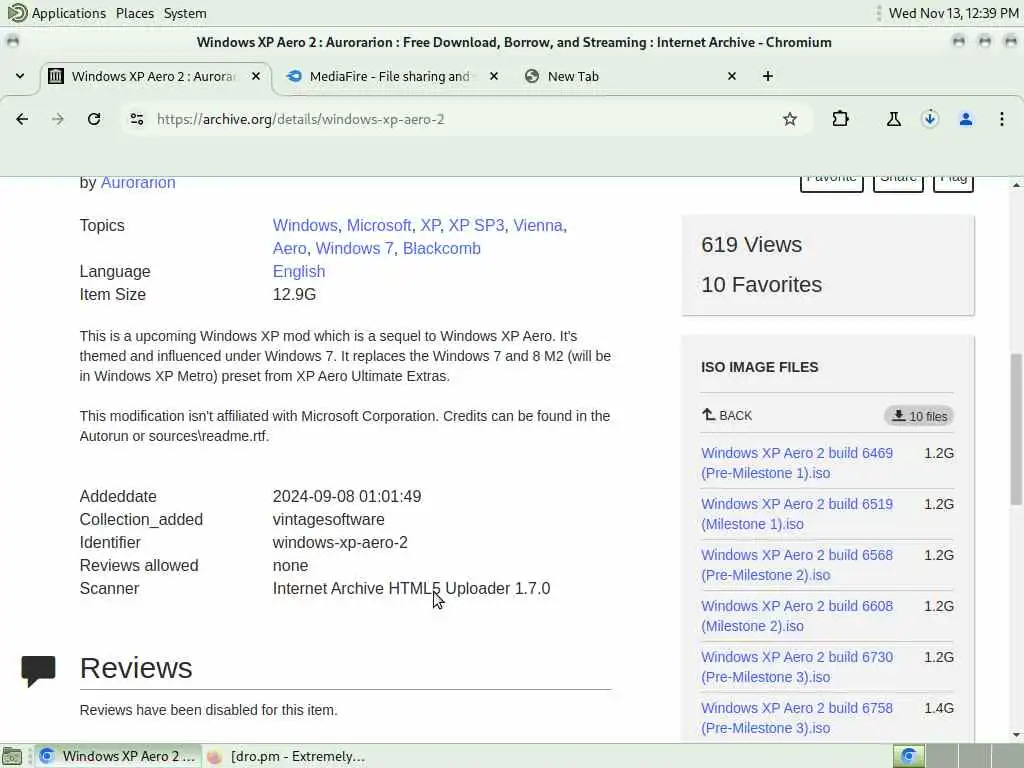
Task: Bookmark this page with the star icon
Action: [790, 119]
